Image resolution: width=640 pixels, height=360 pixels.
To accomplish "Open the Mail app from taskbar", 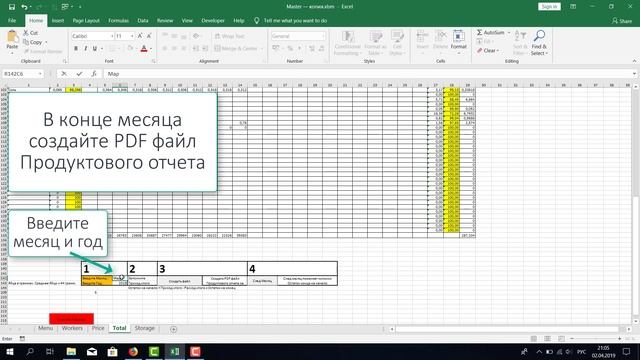I will click(x=92, y=351).
